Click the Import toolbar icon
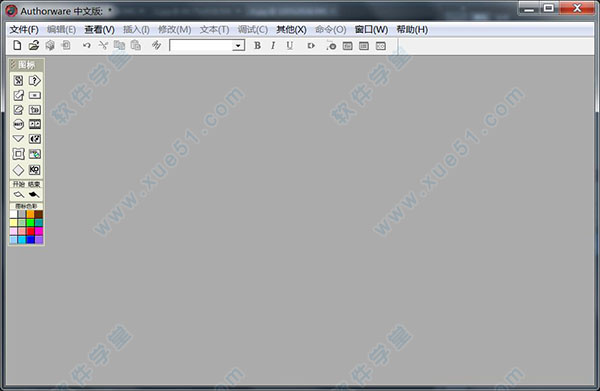Viewport: 600px width, 391px height. click(66, 46)
